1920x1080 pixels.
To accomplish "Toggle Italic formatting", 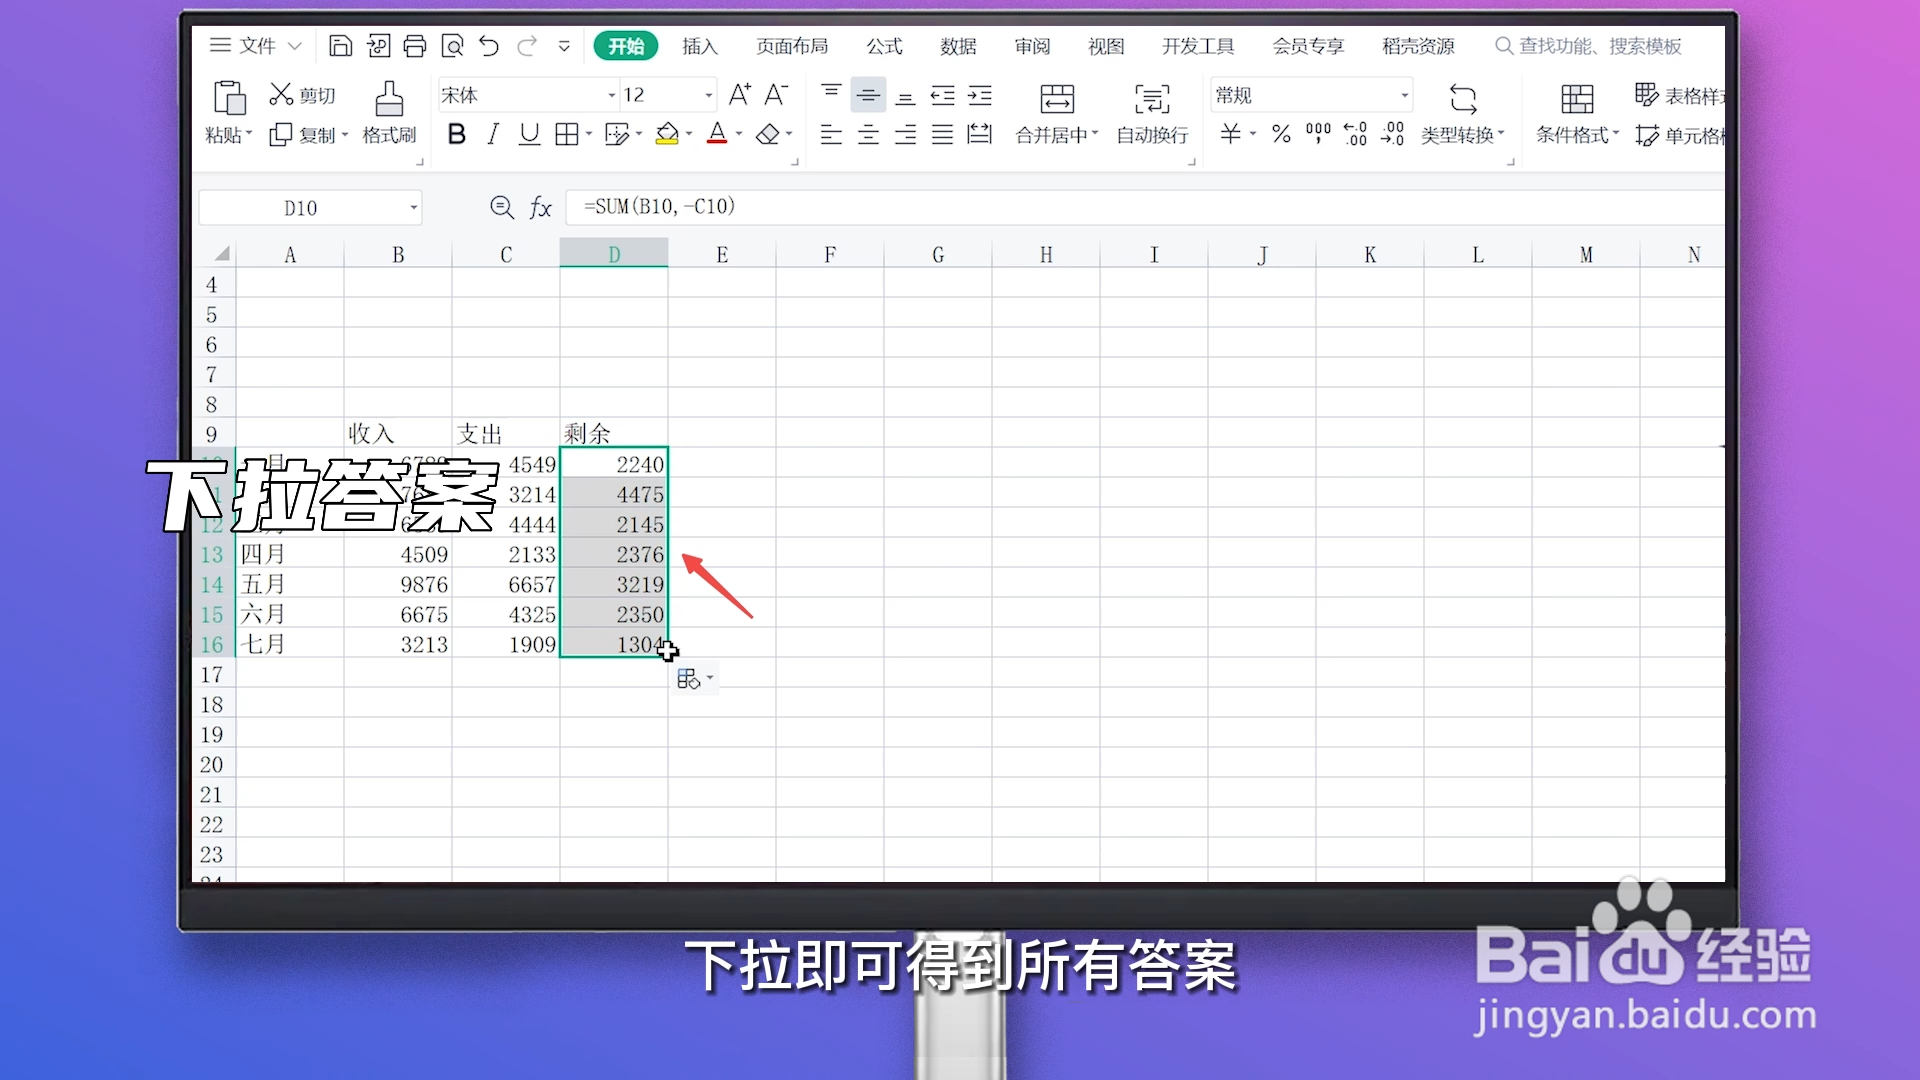I will tap(493, 134).
